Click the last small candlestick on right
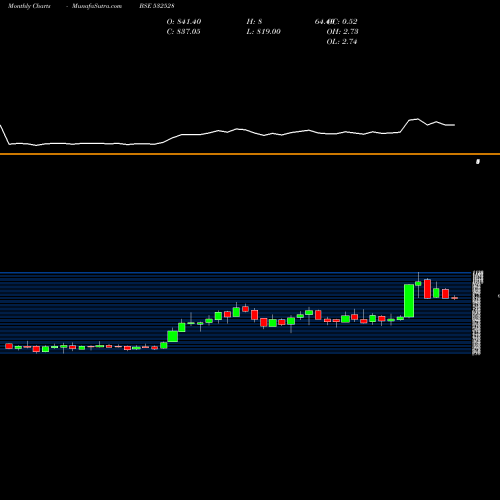This screenshot has height=500, width=500. (x=455, y=298)
